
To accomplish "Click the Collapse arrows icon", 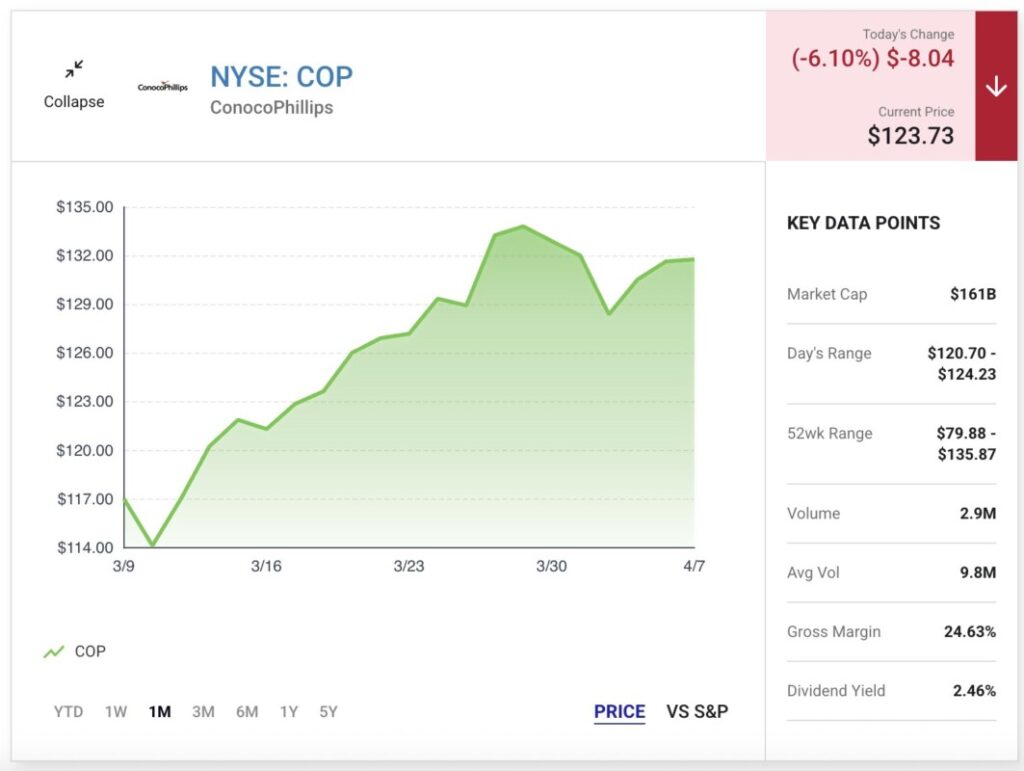I will click(x=74, y=70).
